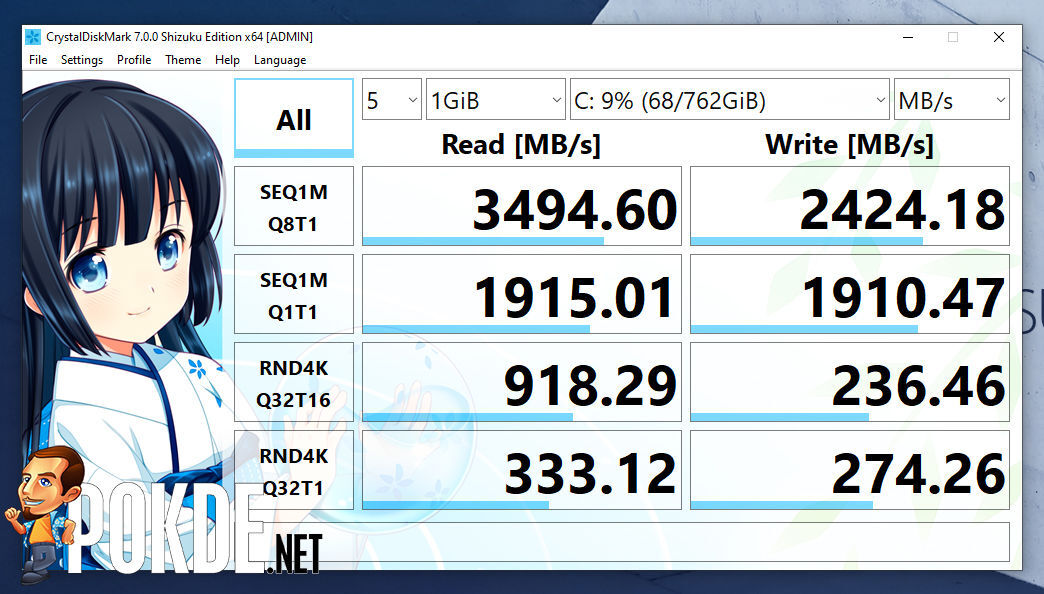Start all benchmarks with All button
Viewport: 1044px width, 594px height.
(294, 118)
